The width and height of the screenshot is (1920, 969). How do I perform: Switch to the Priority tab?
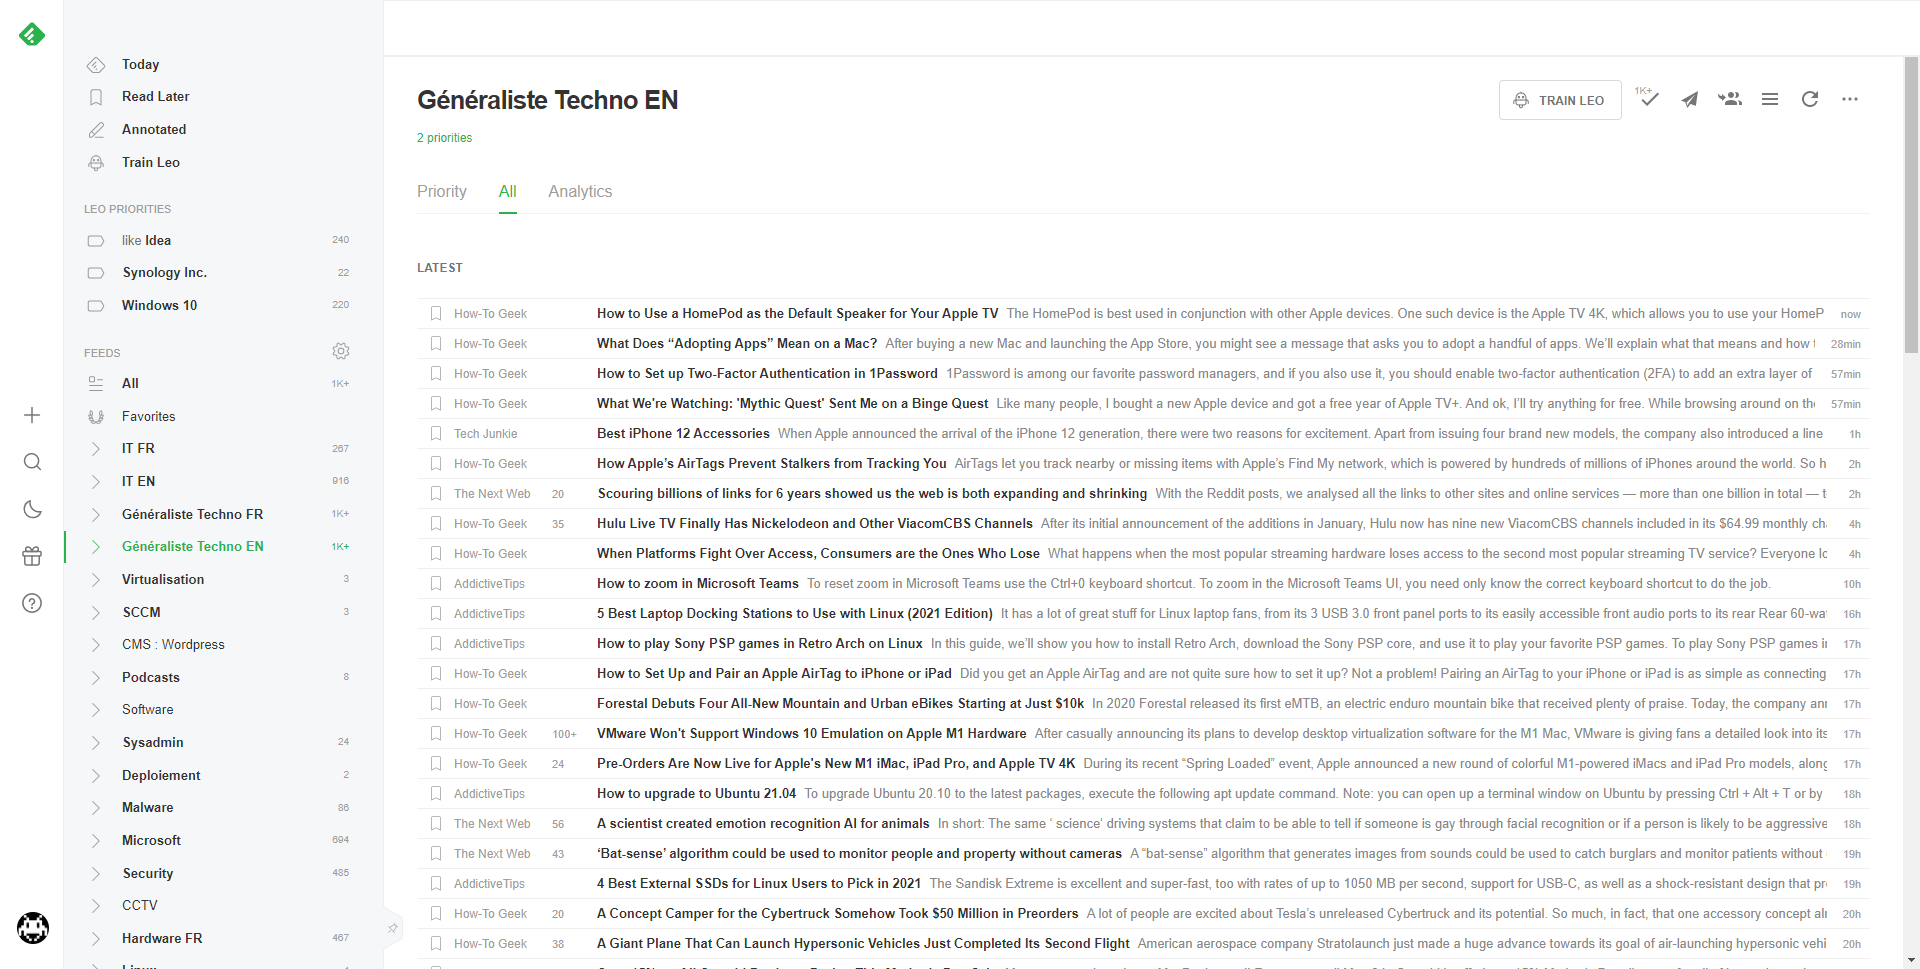[442, 191]
